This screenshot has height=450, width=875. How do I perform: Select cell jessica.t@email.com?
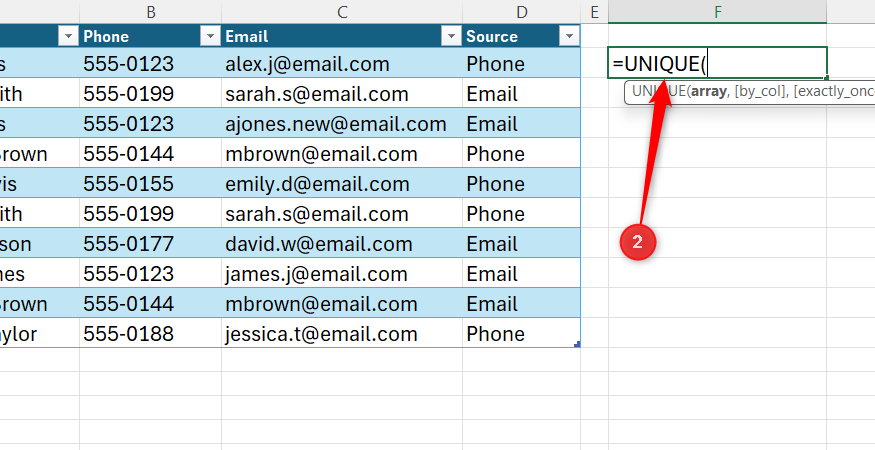(x=342, y=333)
